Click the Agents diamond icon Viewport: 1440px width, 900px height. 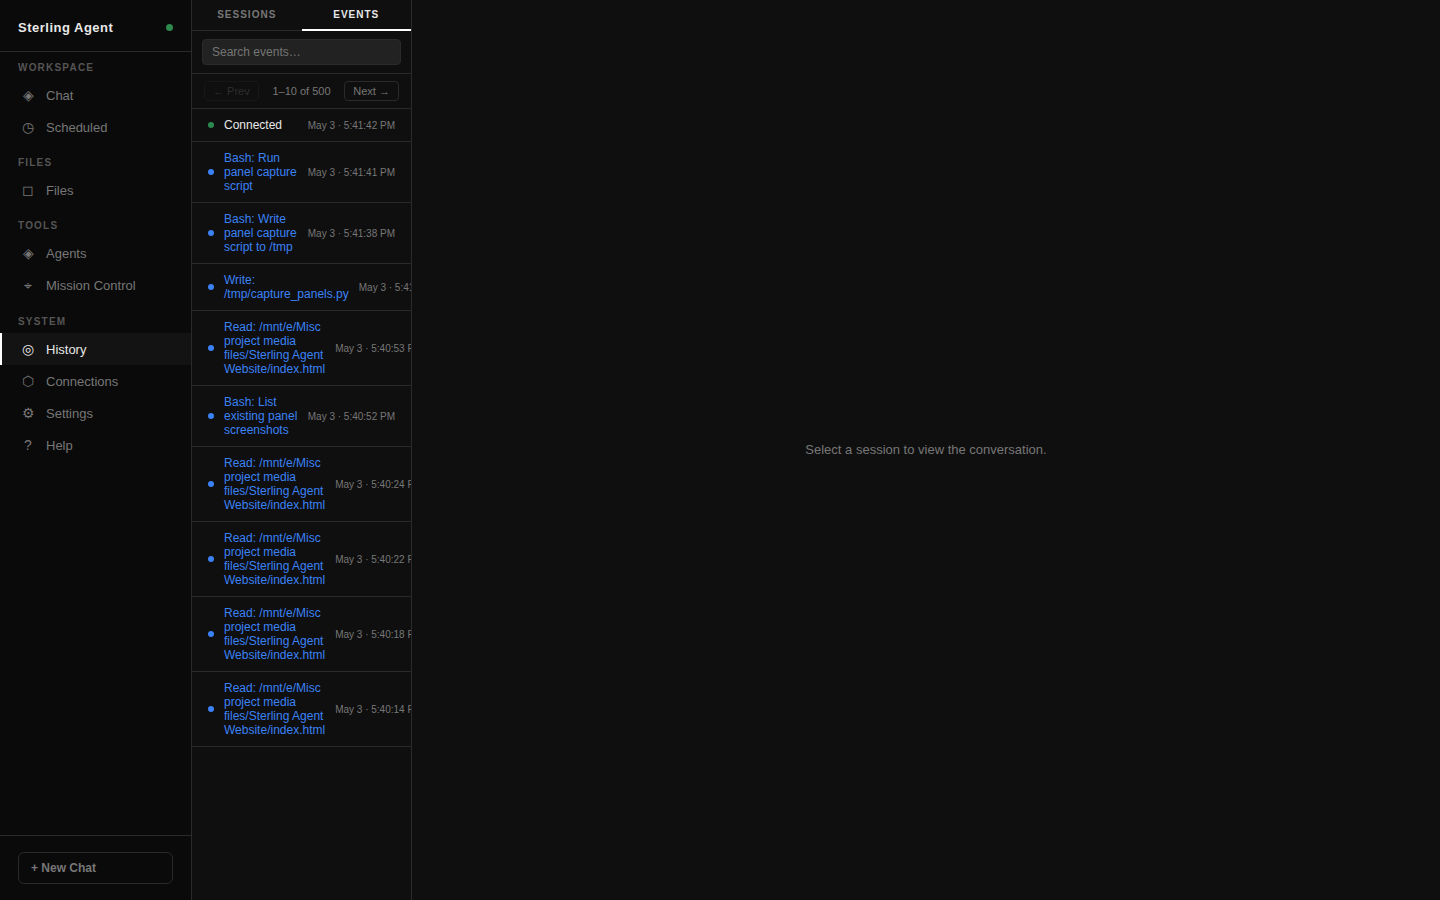[x=28, y=254]
